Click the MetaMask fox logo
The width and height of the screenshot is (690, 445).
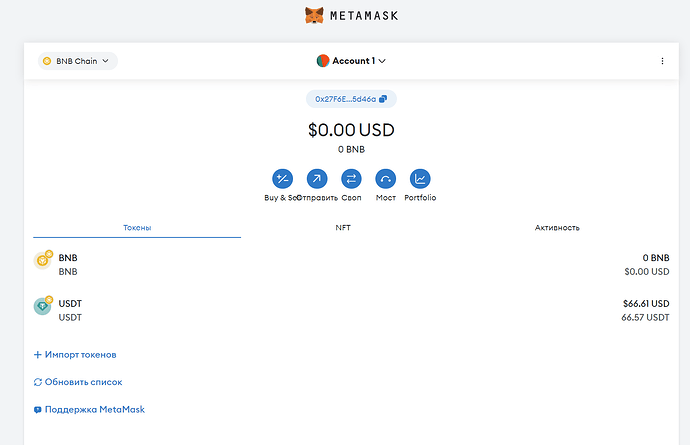coord(314,15)
